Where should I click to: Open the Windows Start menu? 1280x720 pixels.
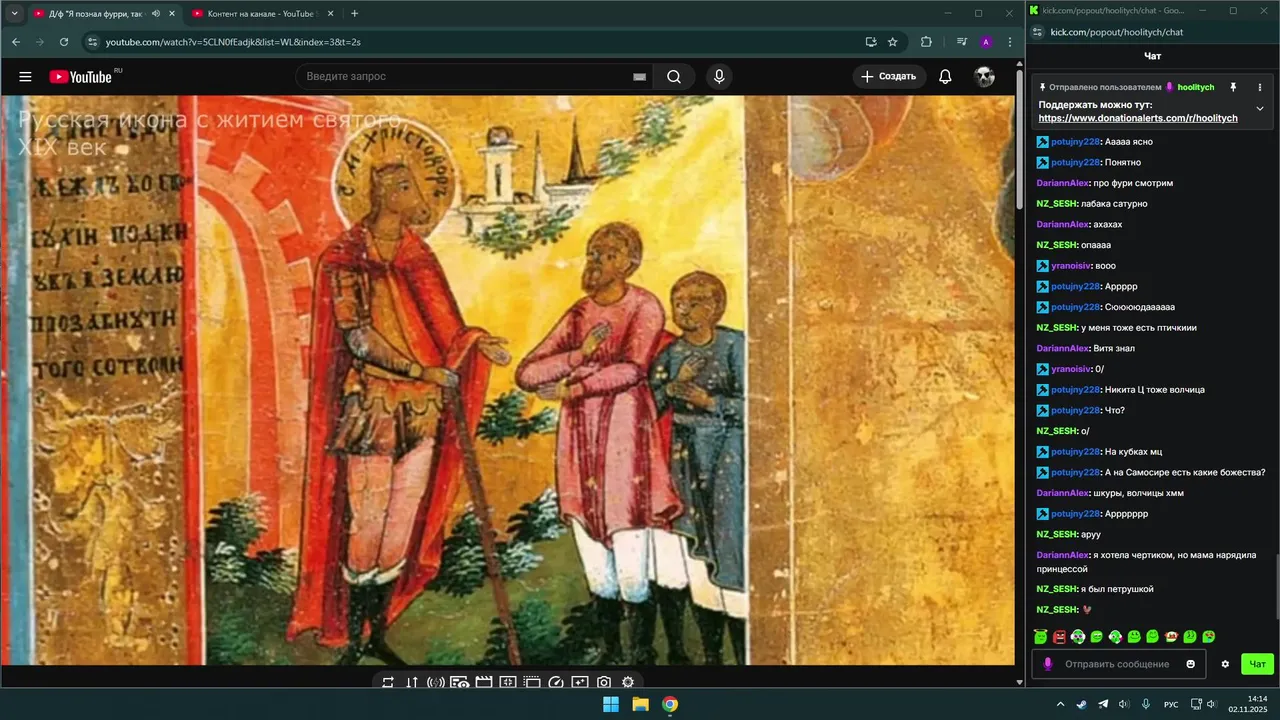point(610,704)
